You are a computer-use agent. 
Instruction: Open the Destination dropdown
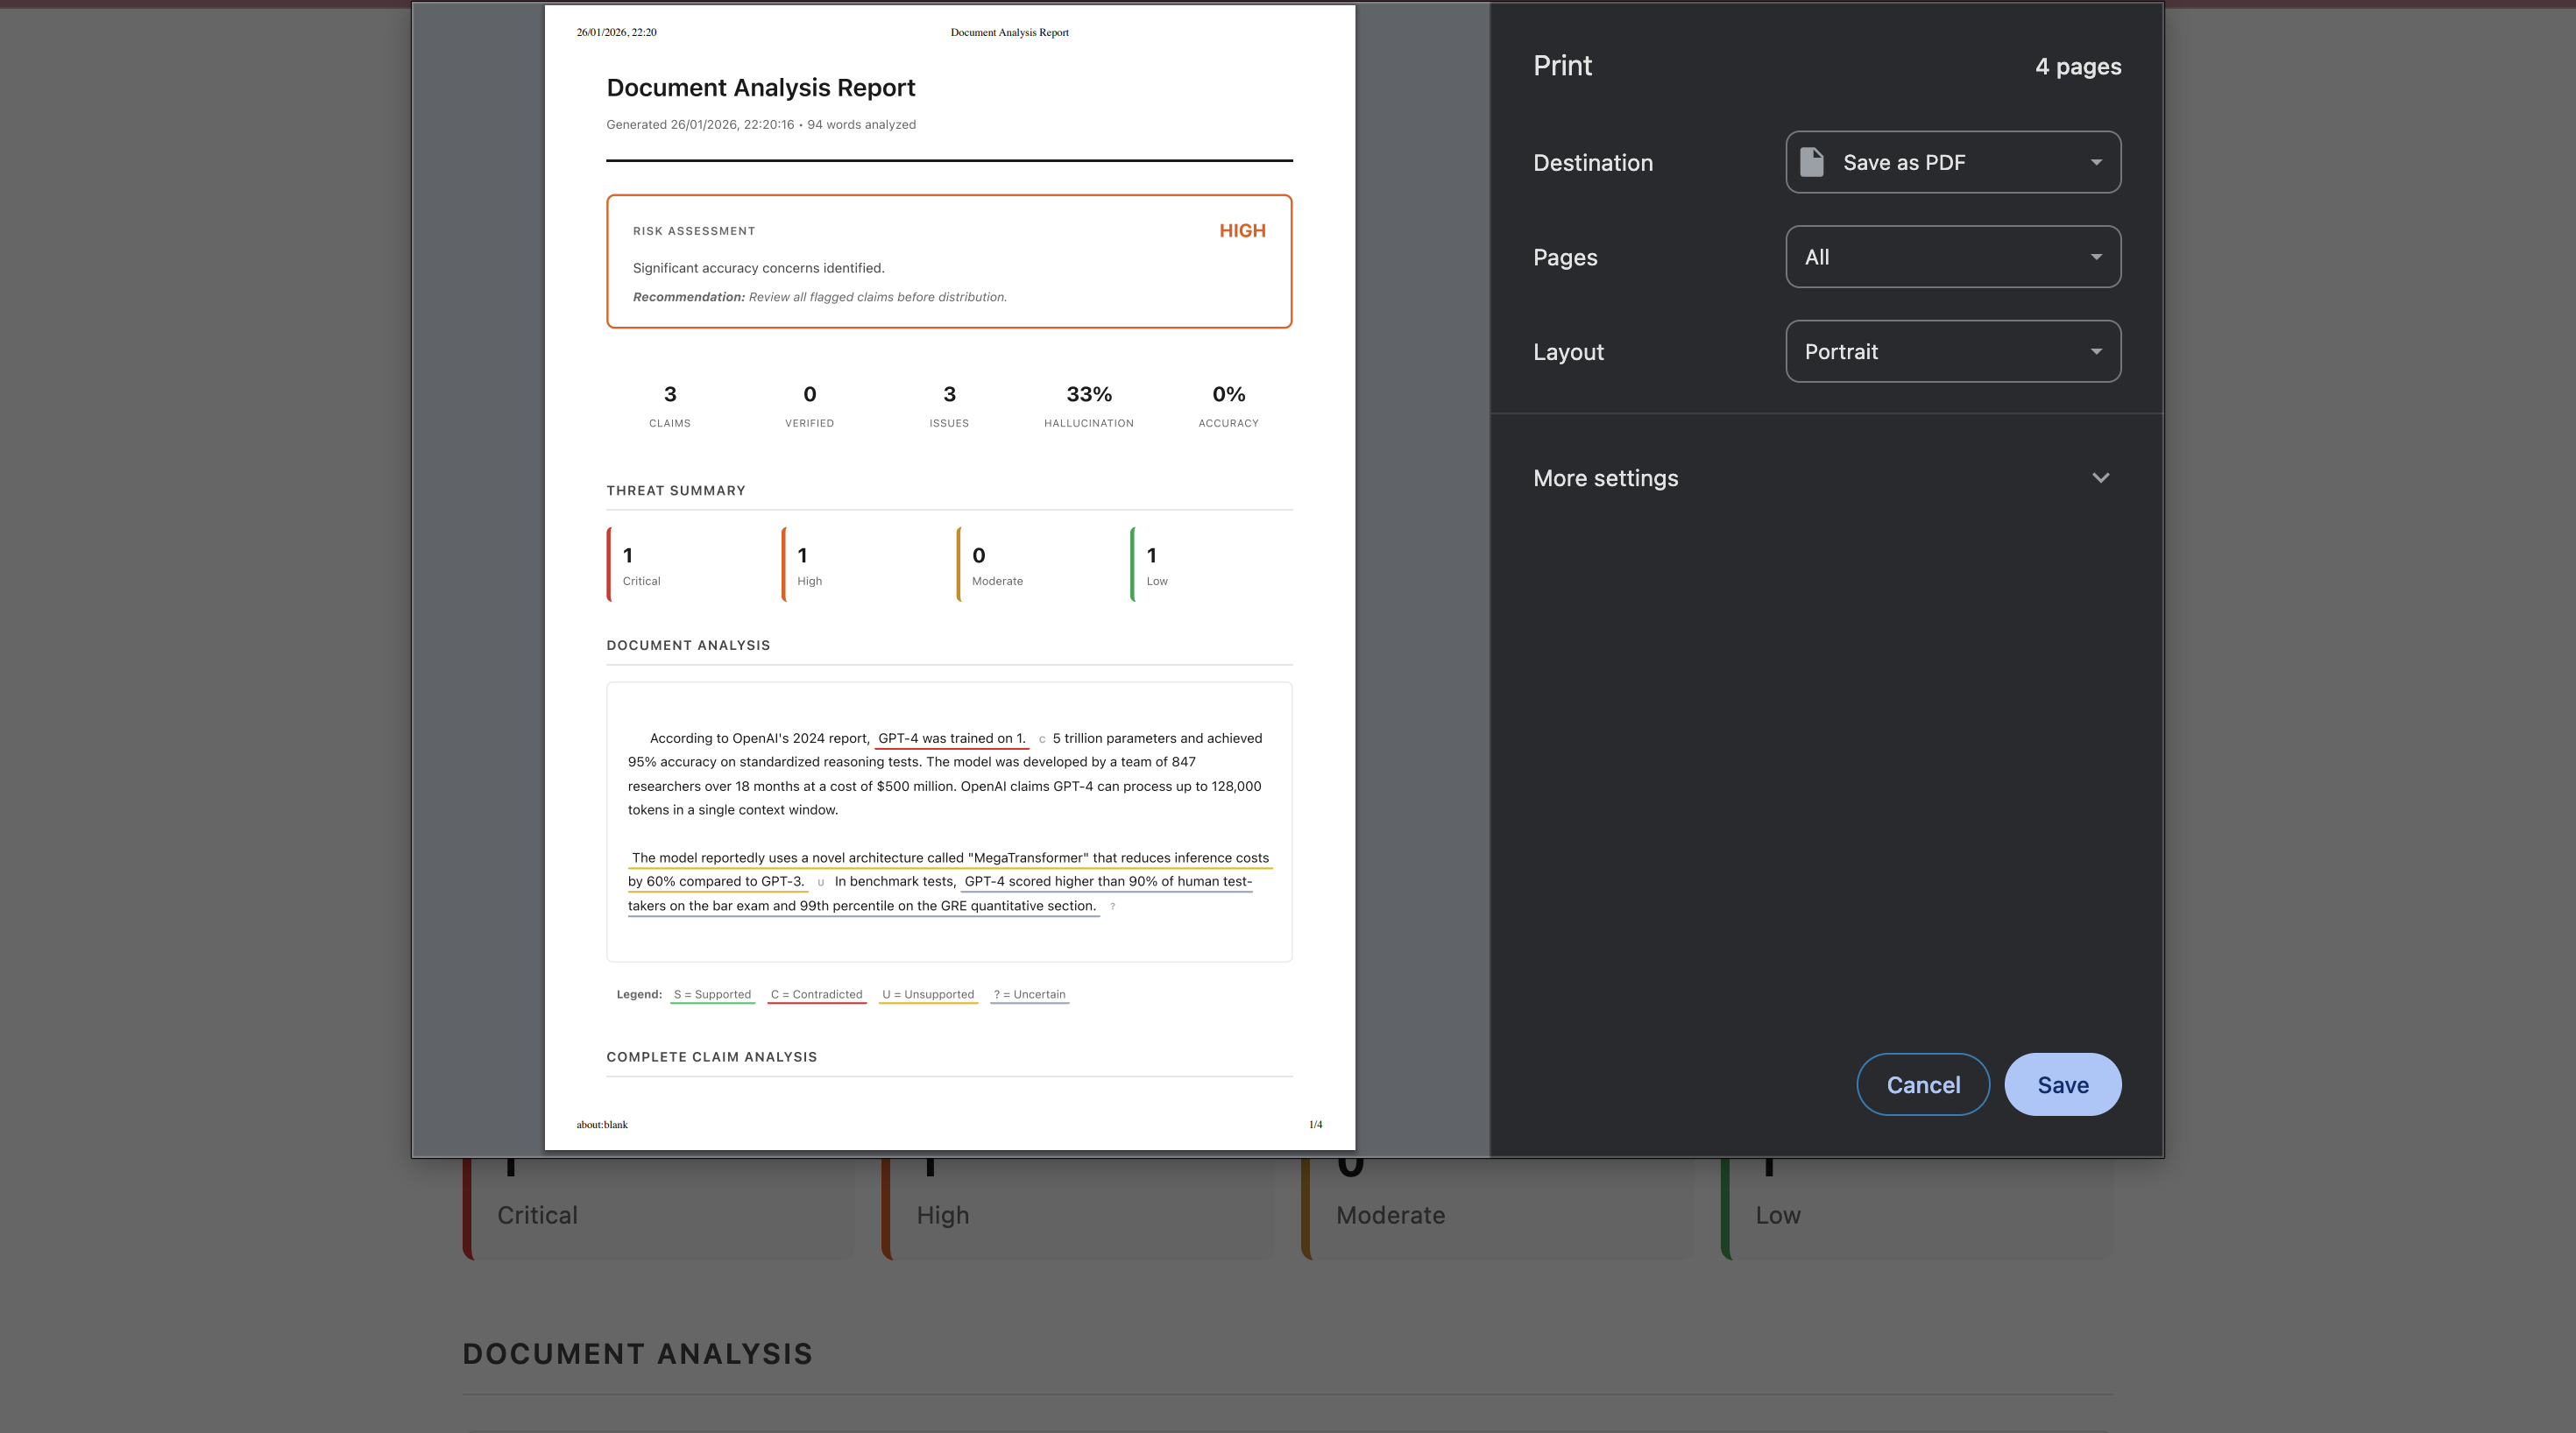coord(1951,161)
